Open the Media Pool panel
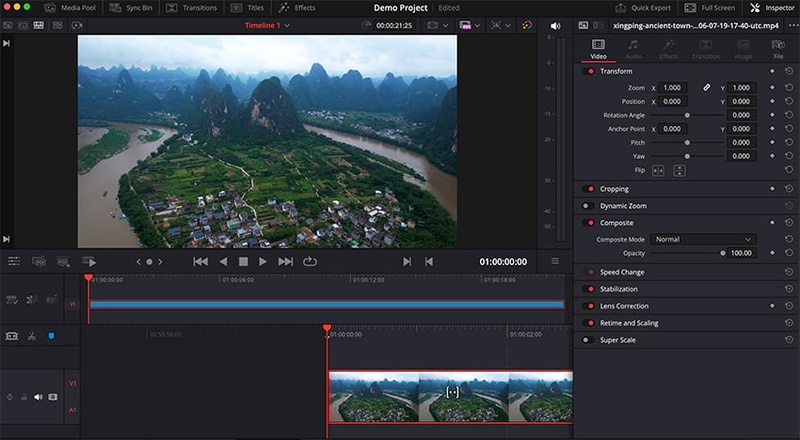The height and width of the screenshot is (440, 800). tap(70, 8)
